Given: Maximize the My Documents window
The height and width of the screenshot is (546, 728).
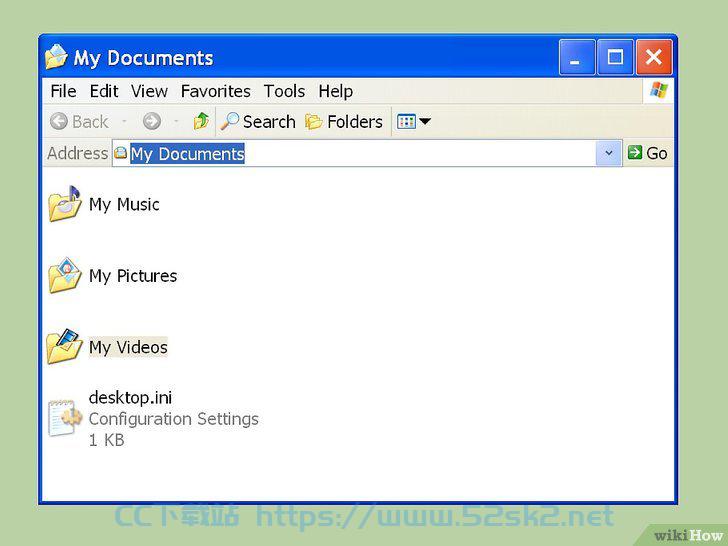Looking at the screenshot, I should [x=615, y=58].
